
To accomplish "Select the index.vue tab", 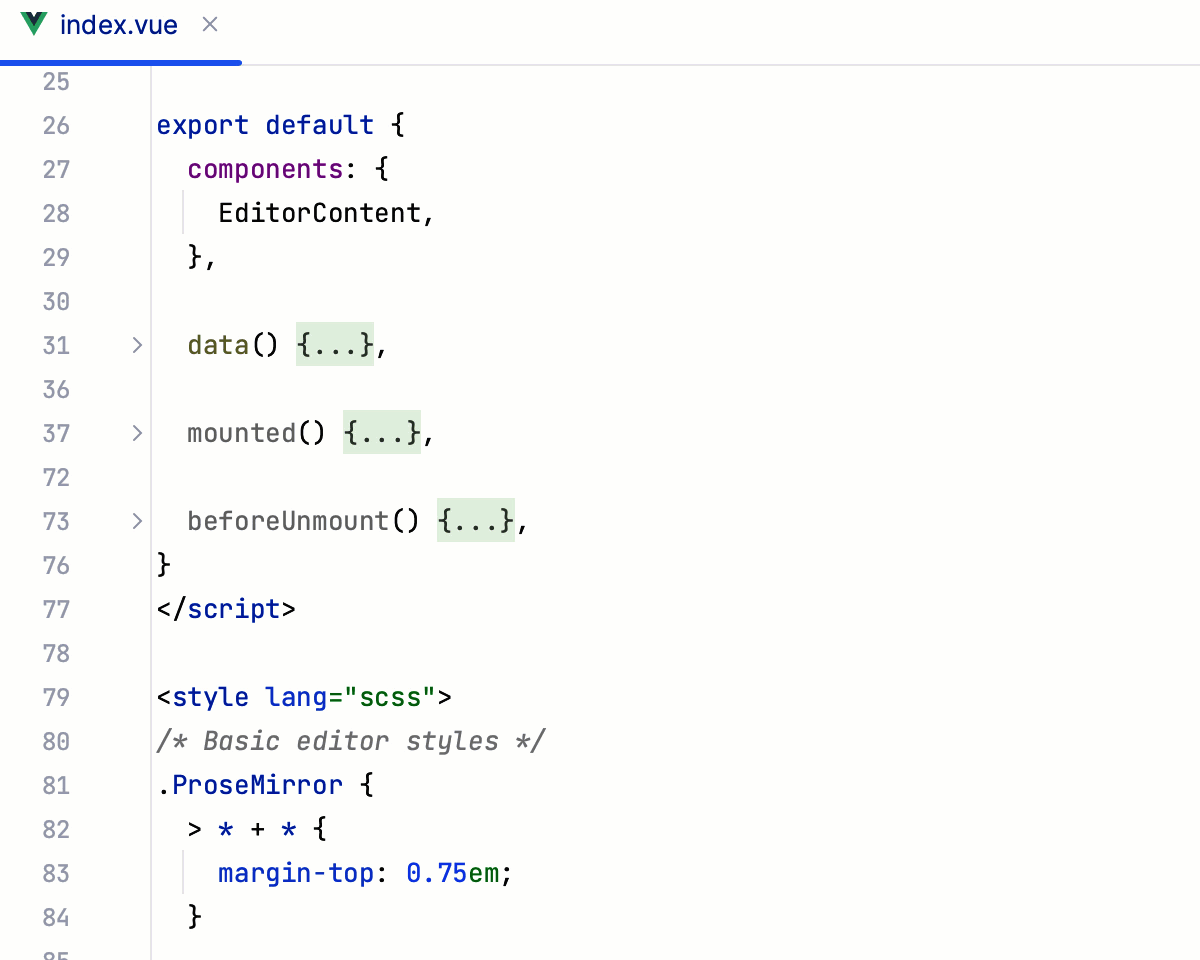I will [120, 24].
